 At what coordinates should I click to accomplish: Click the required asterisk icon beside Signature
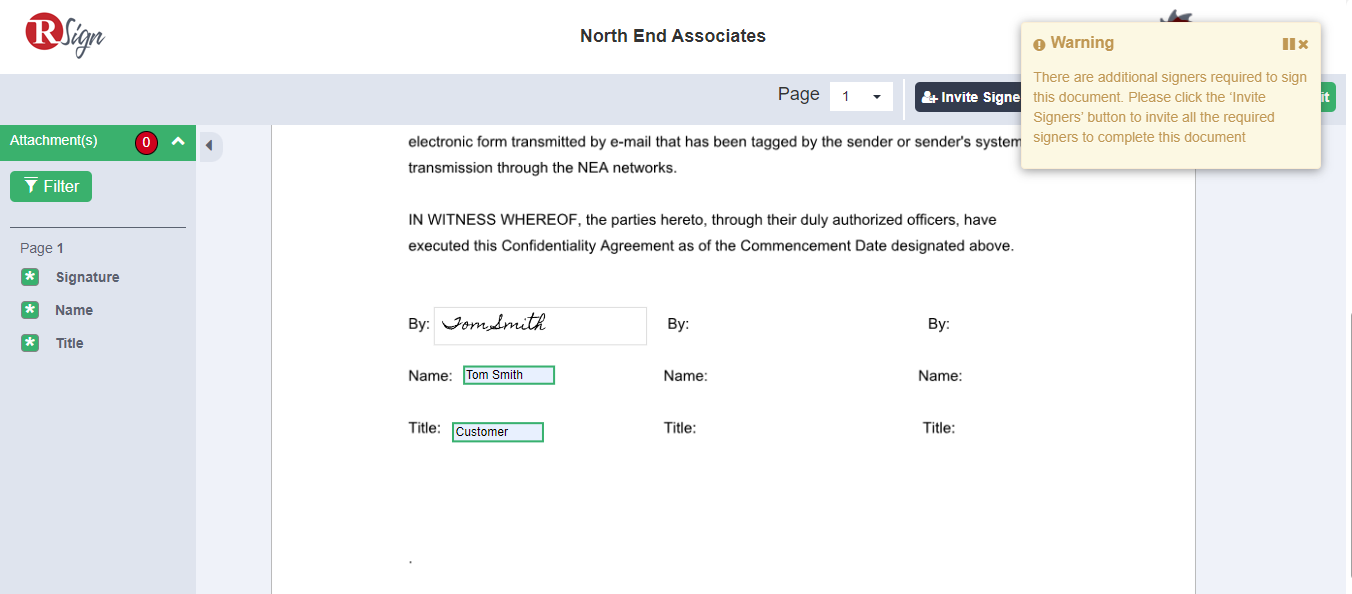click(x=30, y=277)
